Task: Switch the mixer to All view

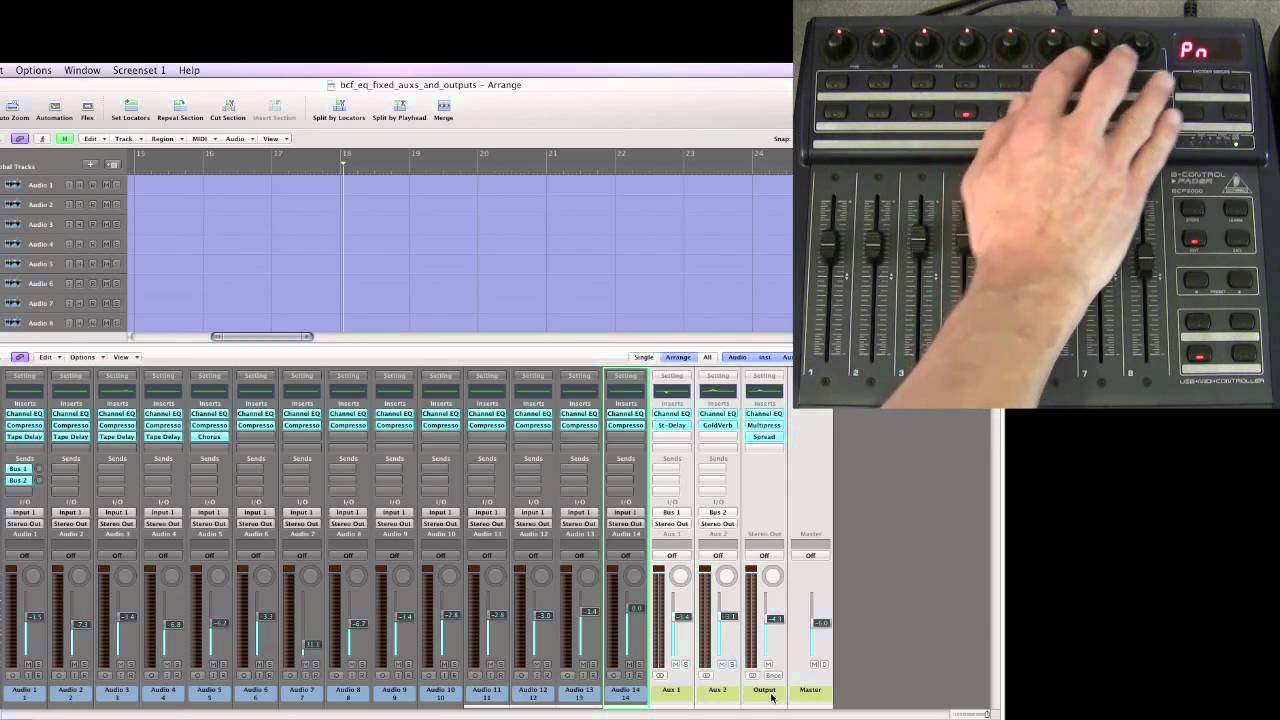Action: tap(708, 357)
